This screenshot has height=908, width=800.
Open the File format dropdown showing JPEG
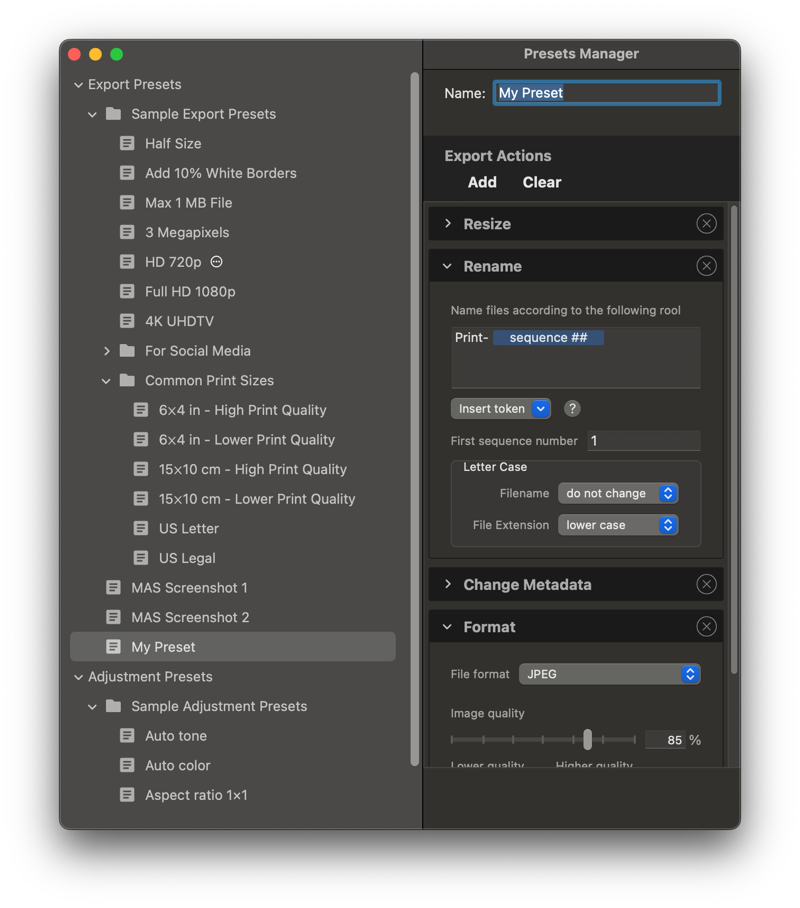tap(610, 674)
